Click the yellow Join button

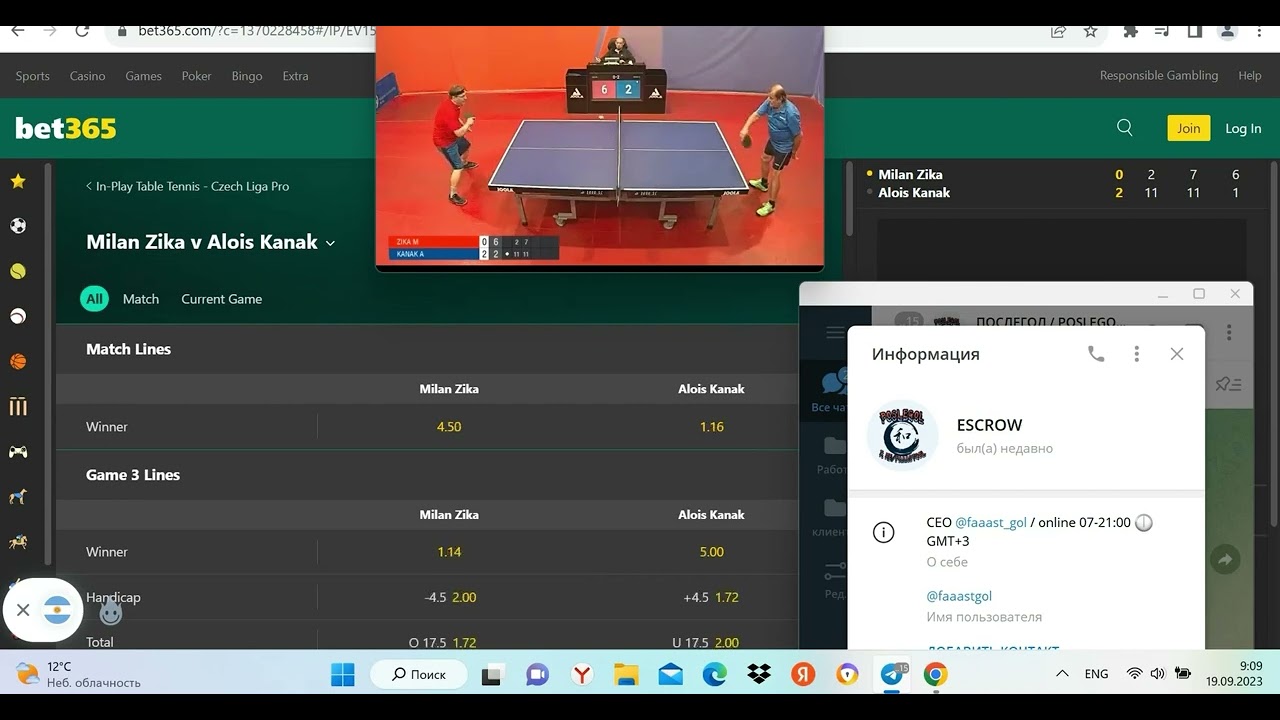(x=1188, y=128)
